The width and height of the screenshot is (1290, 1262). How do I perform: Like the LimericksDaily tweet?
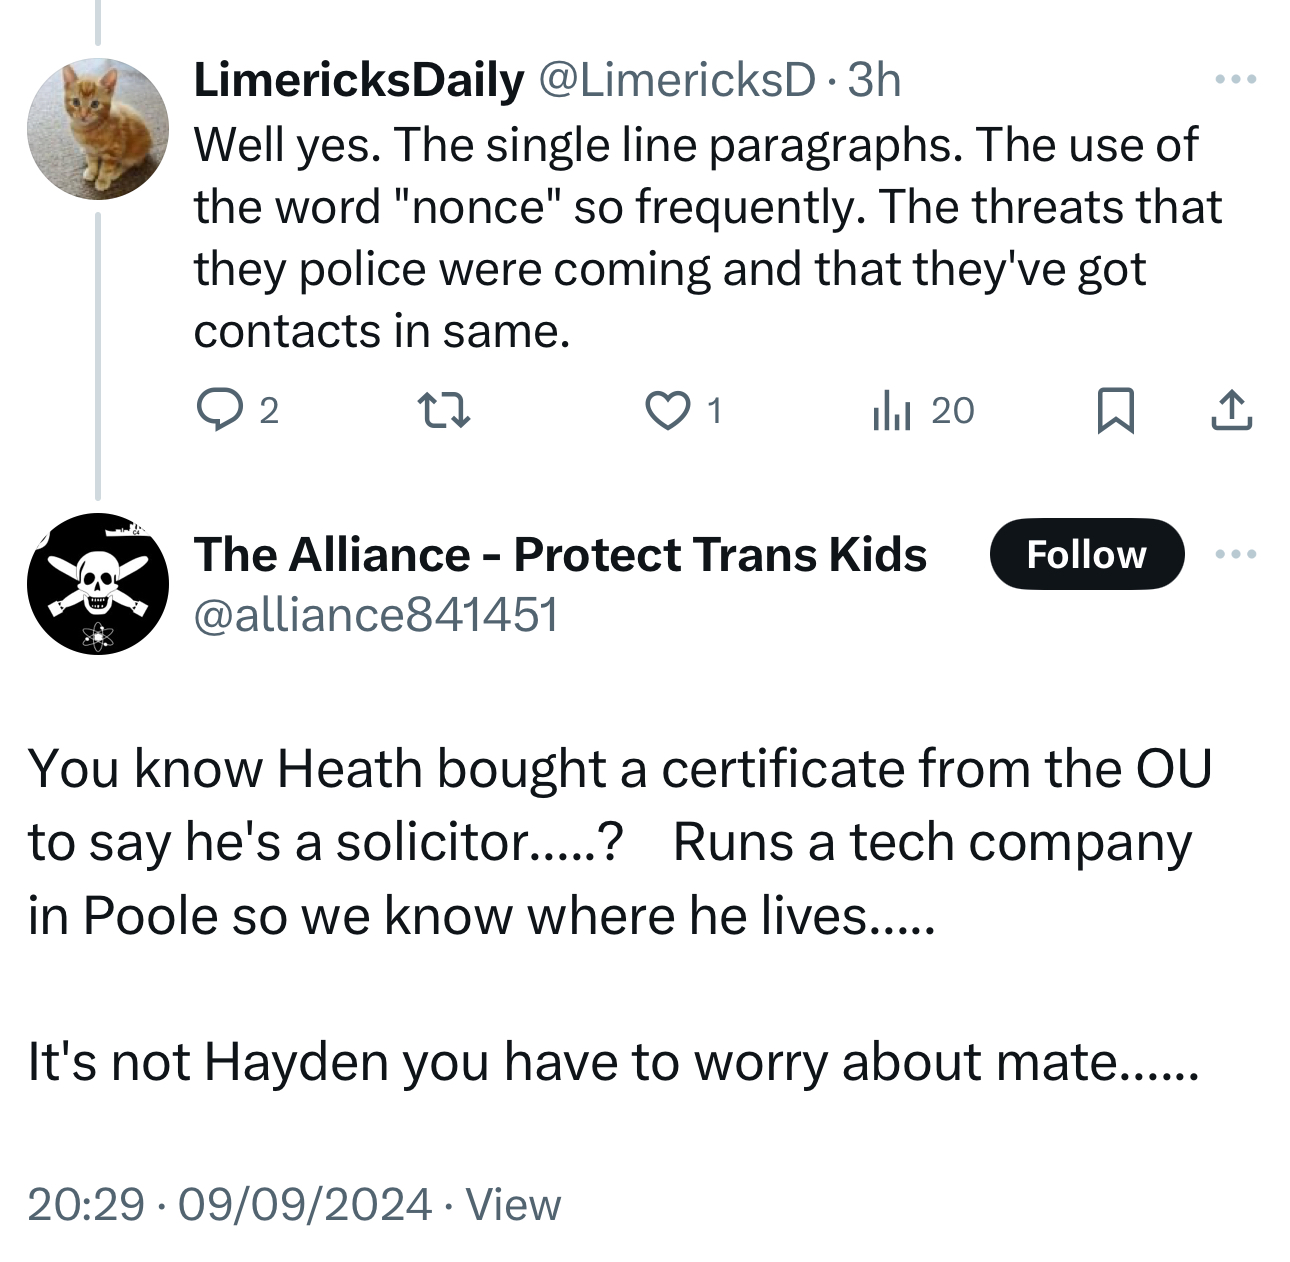667,411
